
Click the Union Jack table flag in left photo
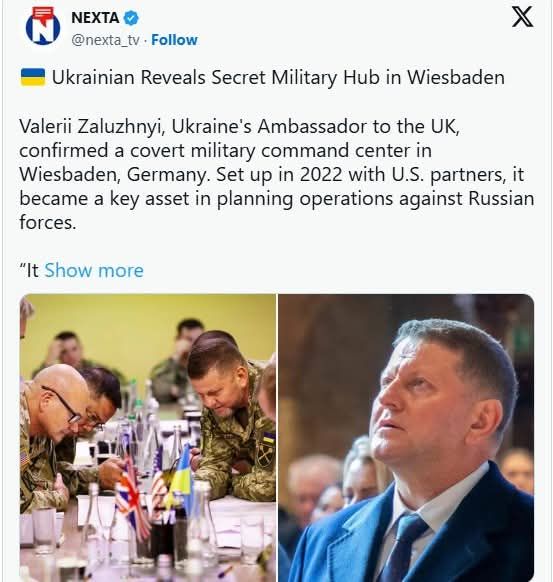tap(130, 497)
